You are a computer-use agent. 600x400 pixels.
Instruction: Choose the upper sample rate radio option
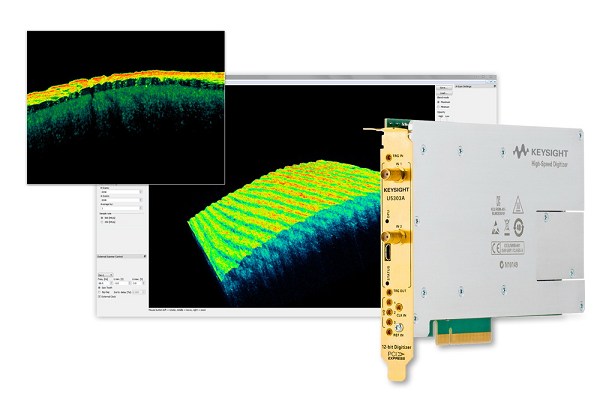click(101, 218)
